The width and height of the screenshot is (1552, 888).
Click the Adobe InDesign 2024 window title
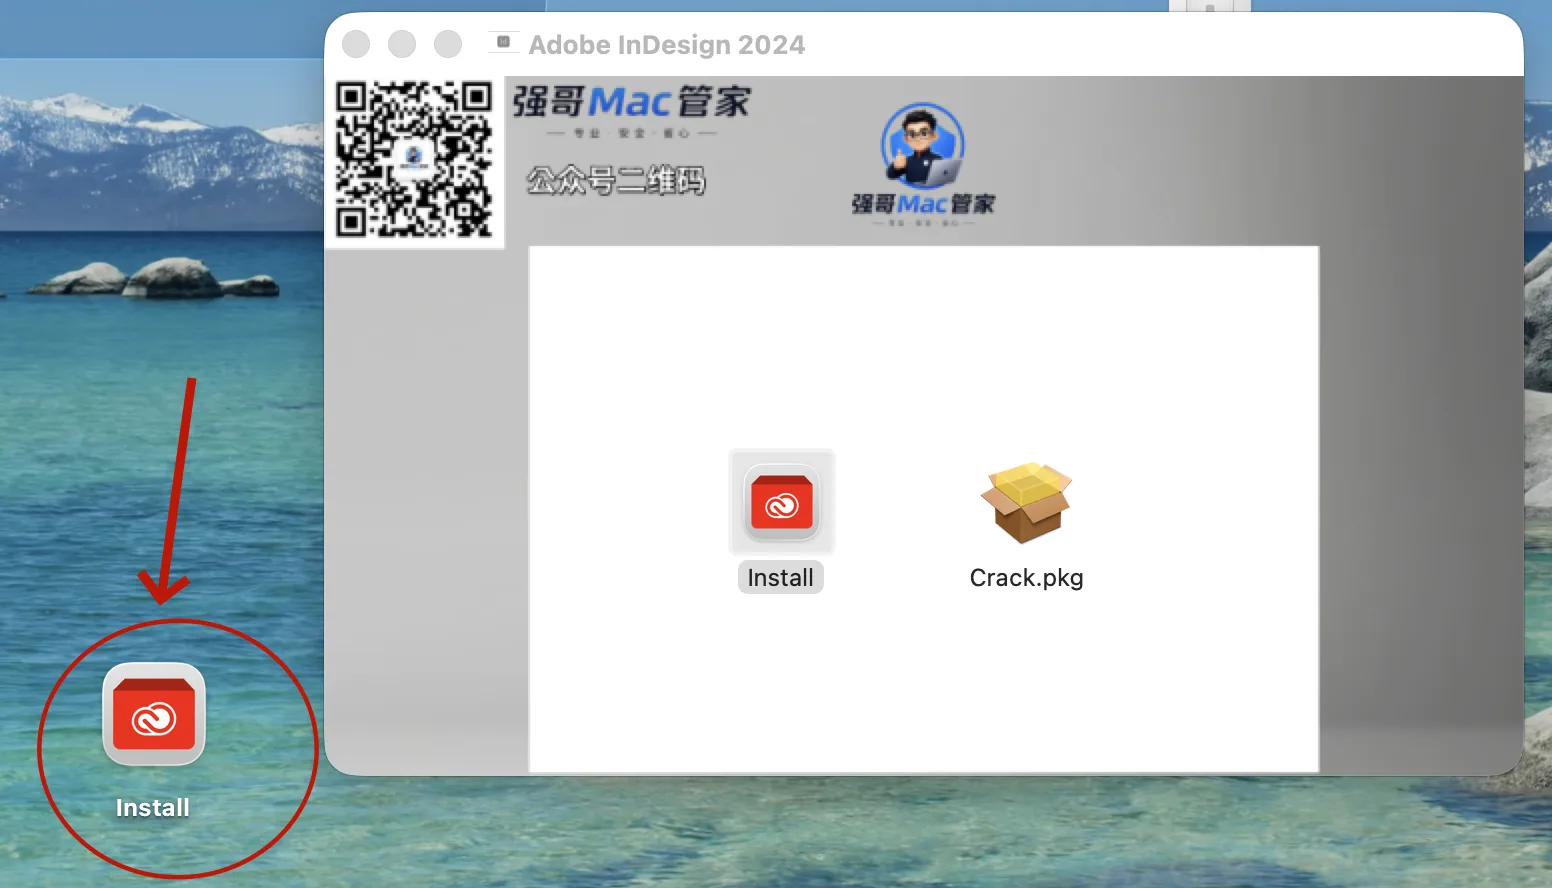click(667, 45)
